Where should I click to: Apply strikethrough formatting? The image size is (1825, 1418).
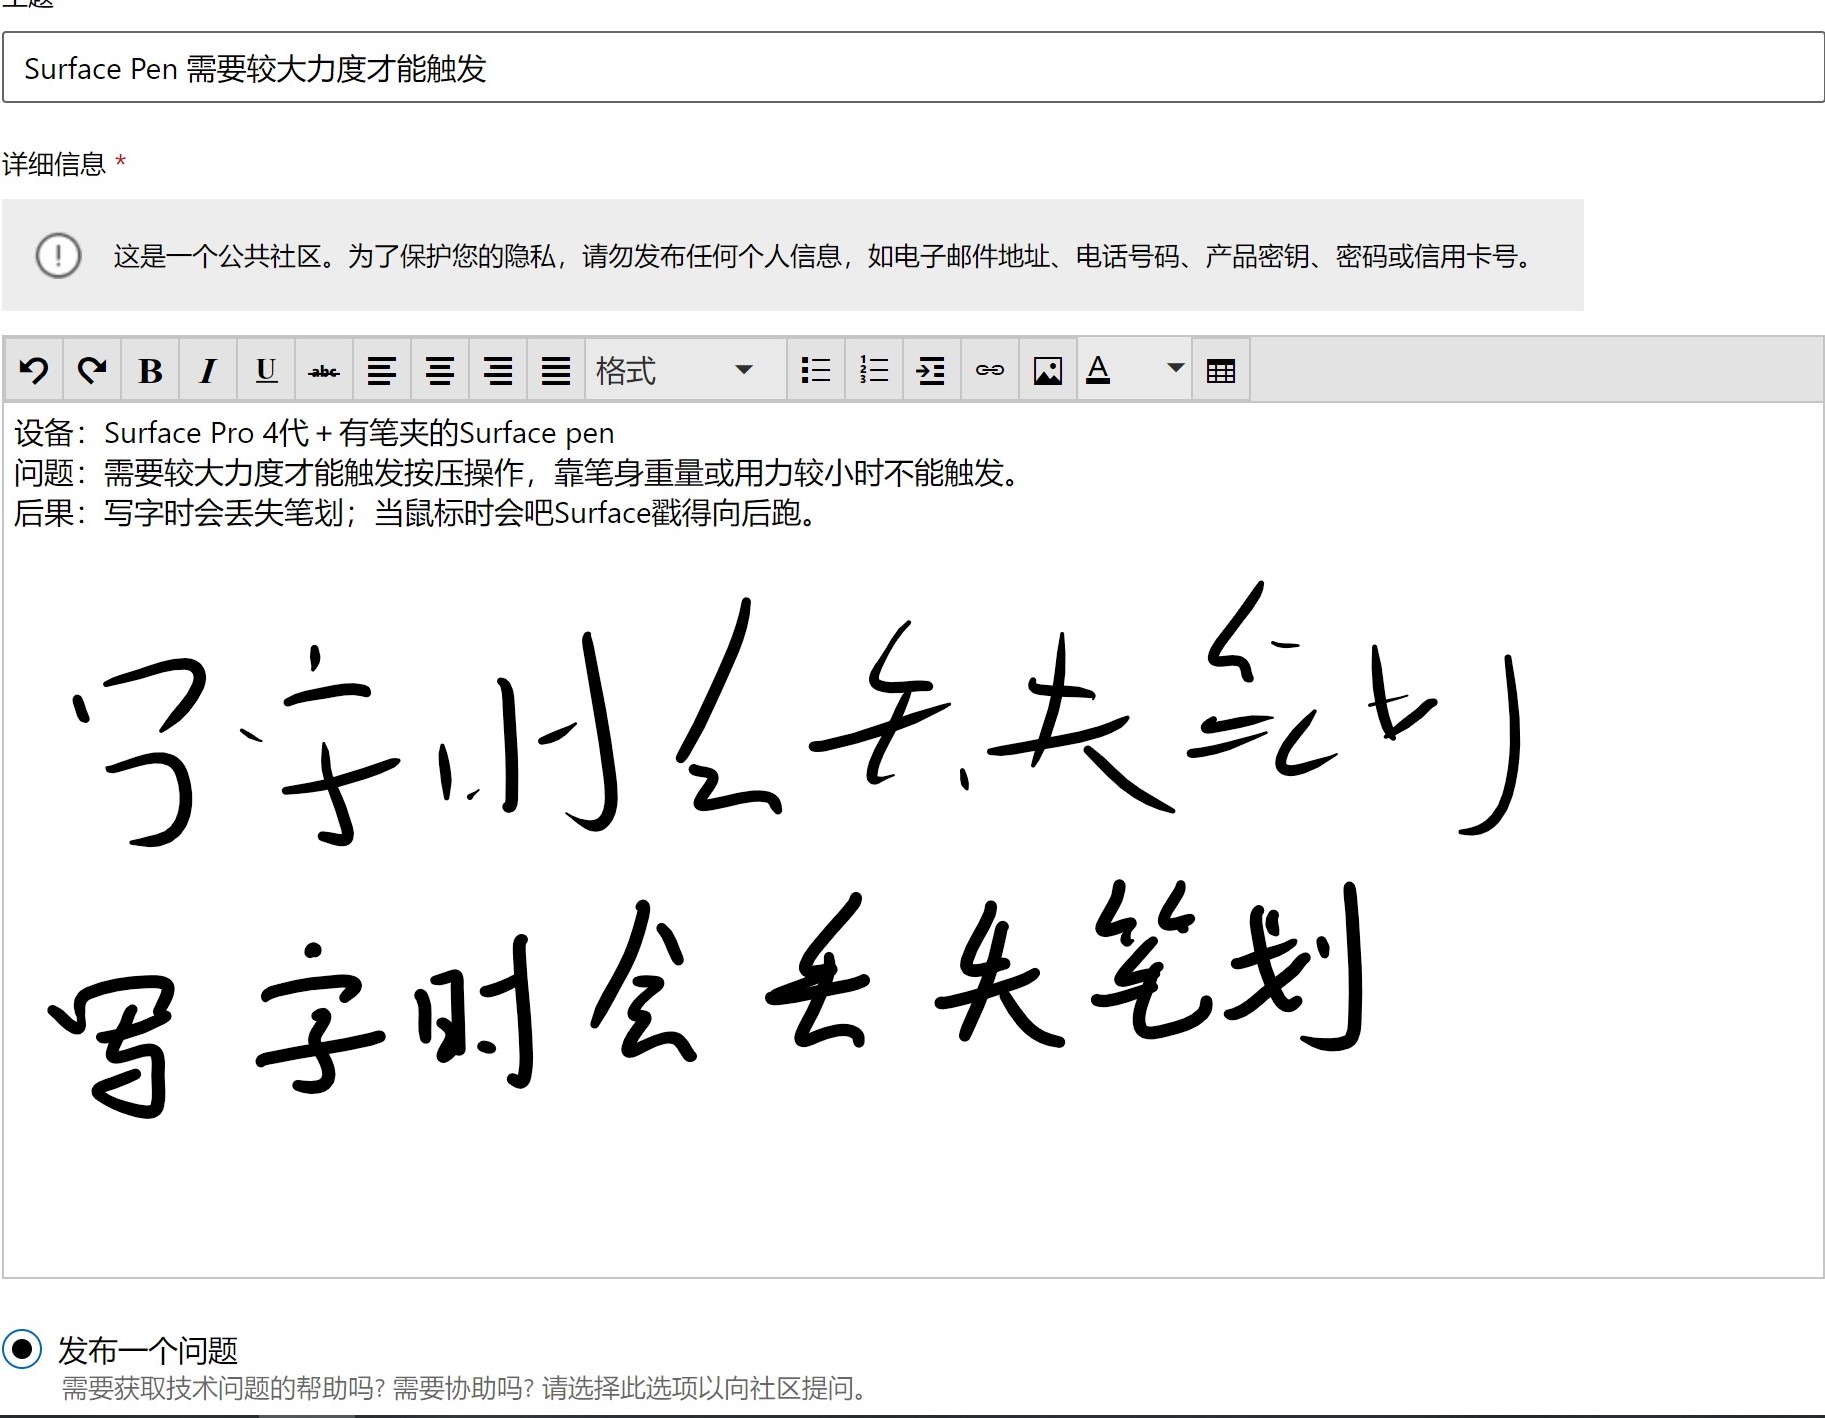coord(324,371)
